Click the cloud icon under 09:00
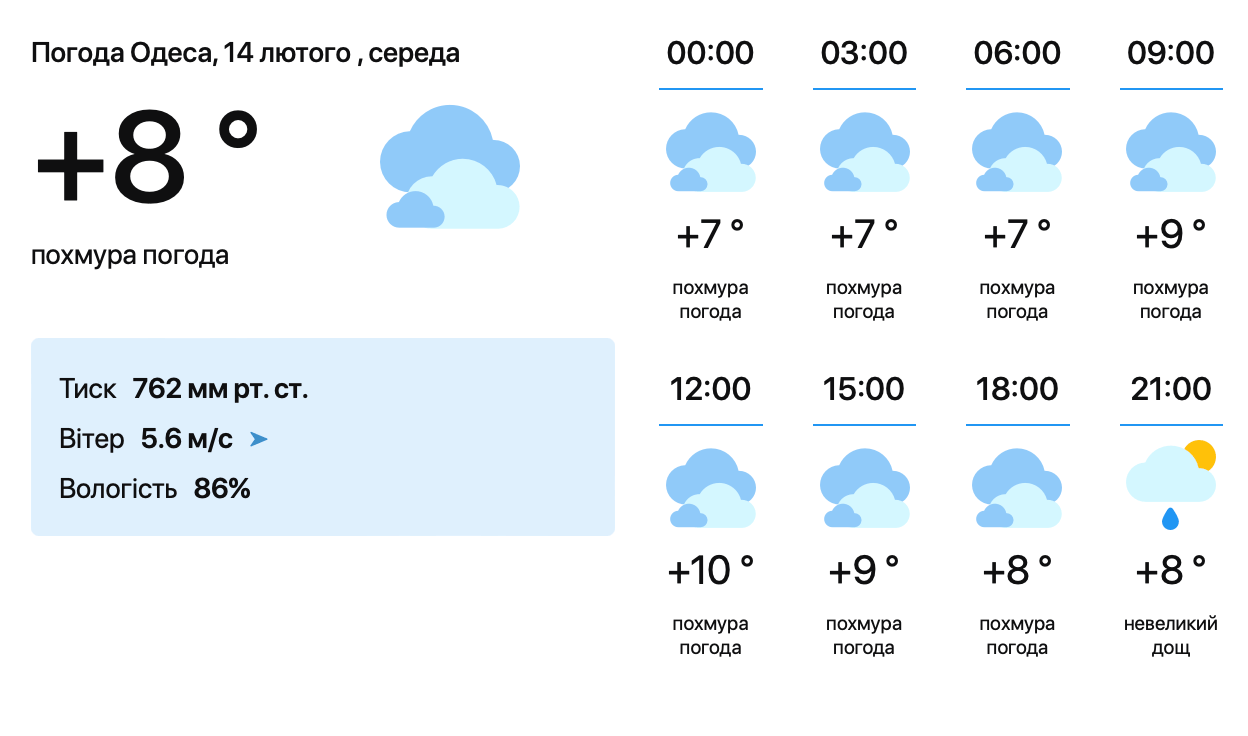The width and height of the screenshot is (1248, 736). click(1170, 152)
